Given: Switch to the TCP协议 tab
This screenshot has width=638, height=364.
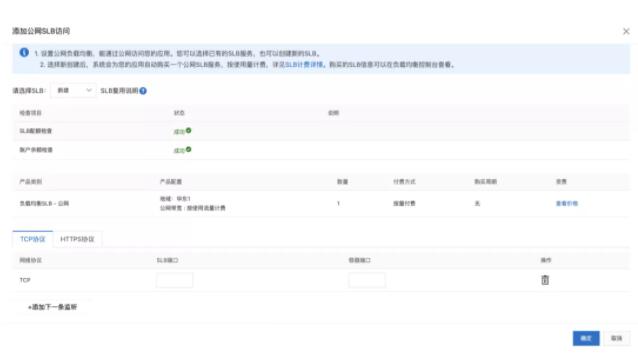Looking at the screenshot, I should point(33,239).
